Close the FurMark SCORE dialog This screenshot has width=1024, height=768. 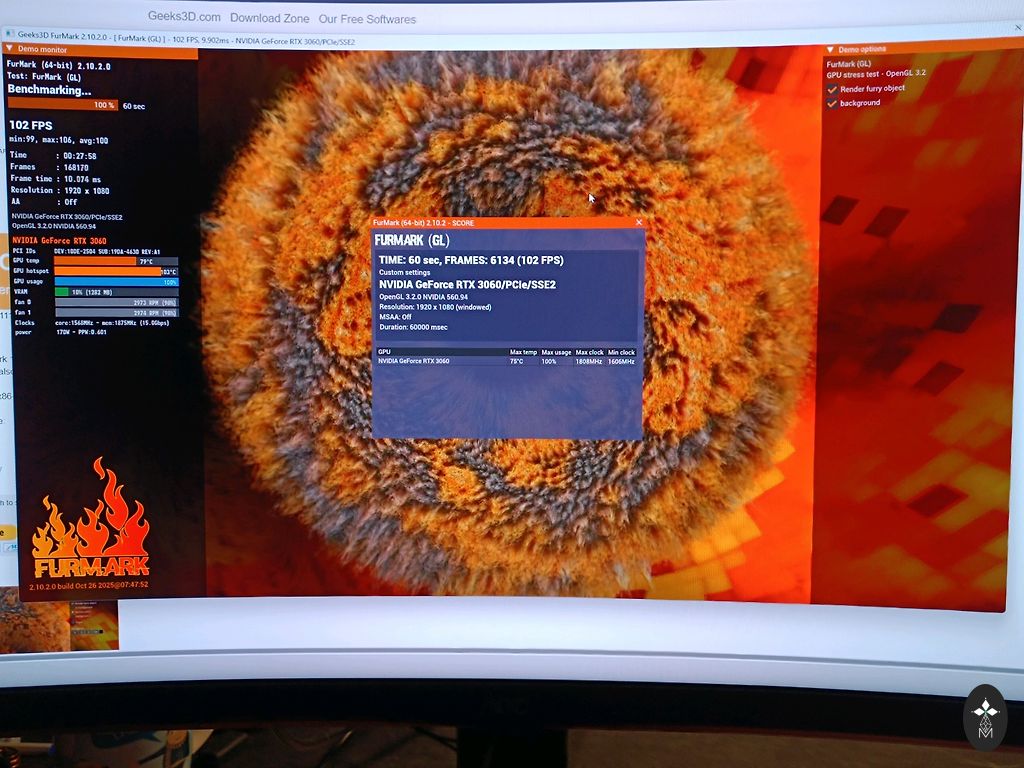pos(639,222)
